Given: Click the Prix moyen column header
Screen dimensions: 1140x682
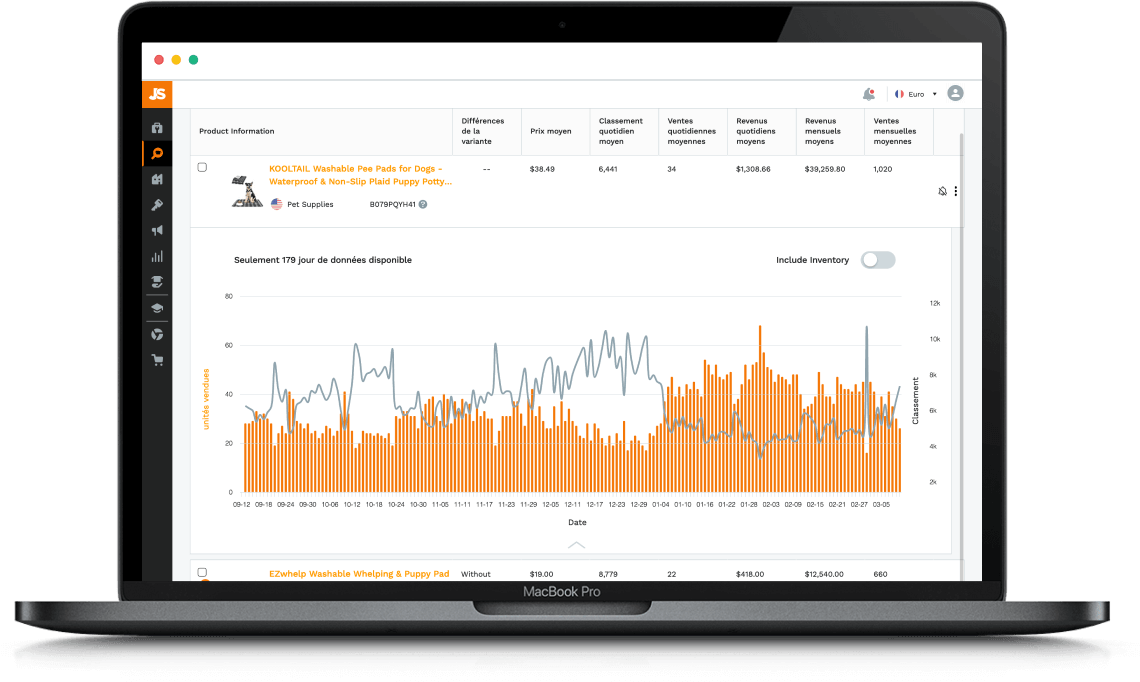Looking at the screenshot, I should (x=550, y=132).
